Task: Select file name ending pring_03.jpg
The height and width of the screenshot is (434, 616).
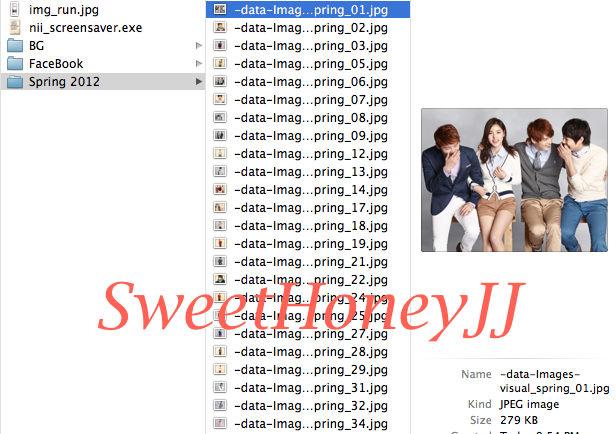Action: point(311,46)
